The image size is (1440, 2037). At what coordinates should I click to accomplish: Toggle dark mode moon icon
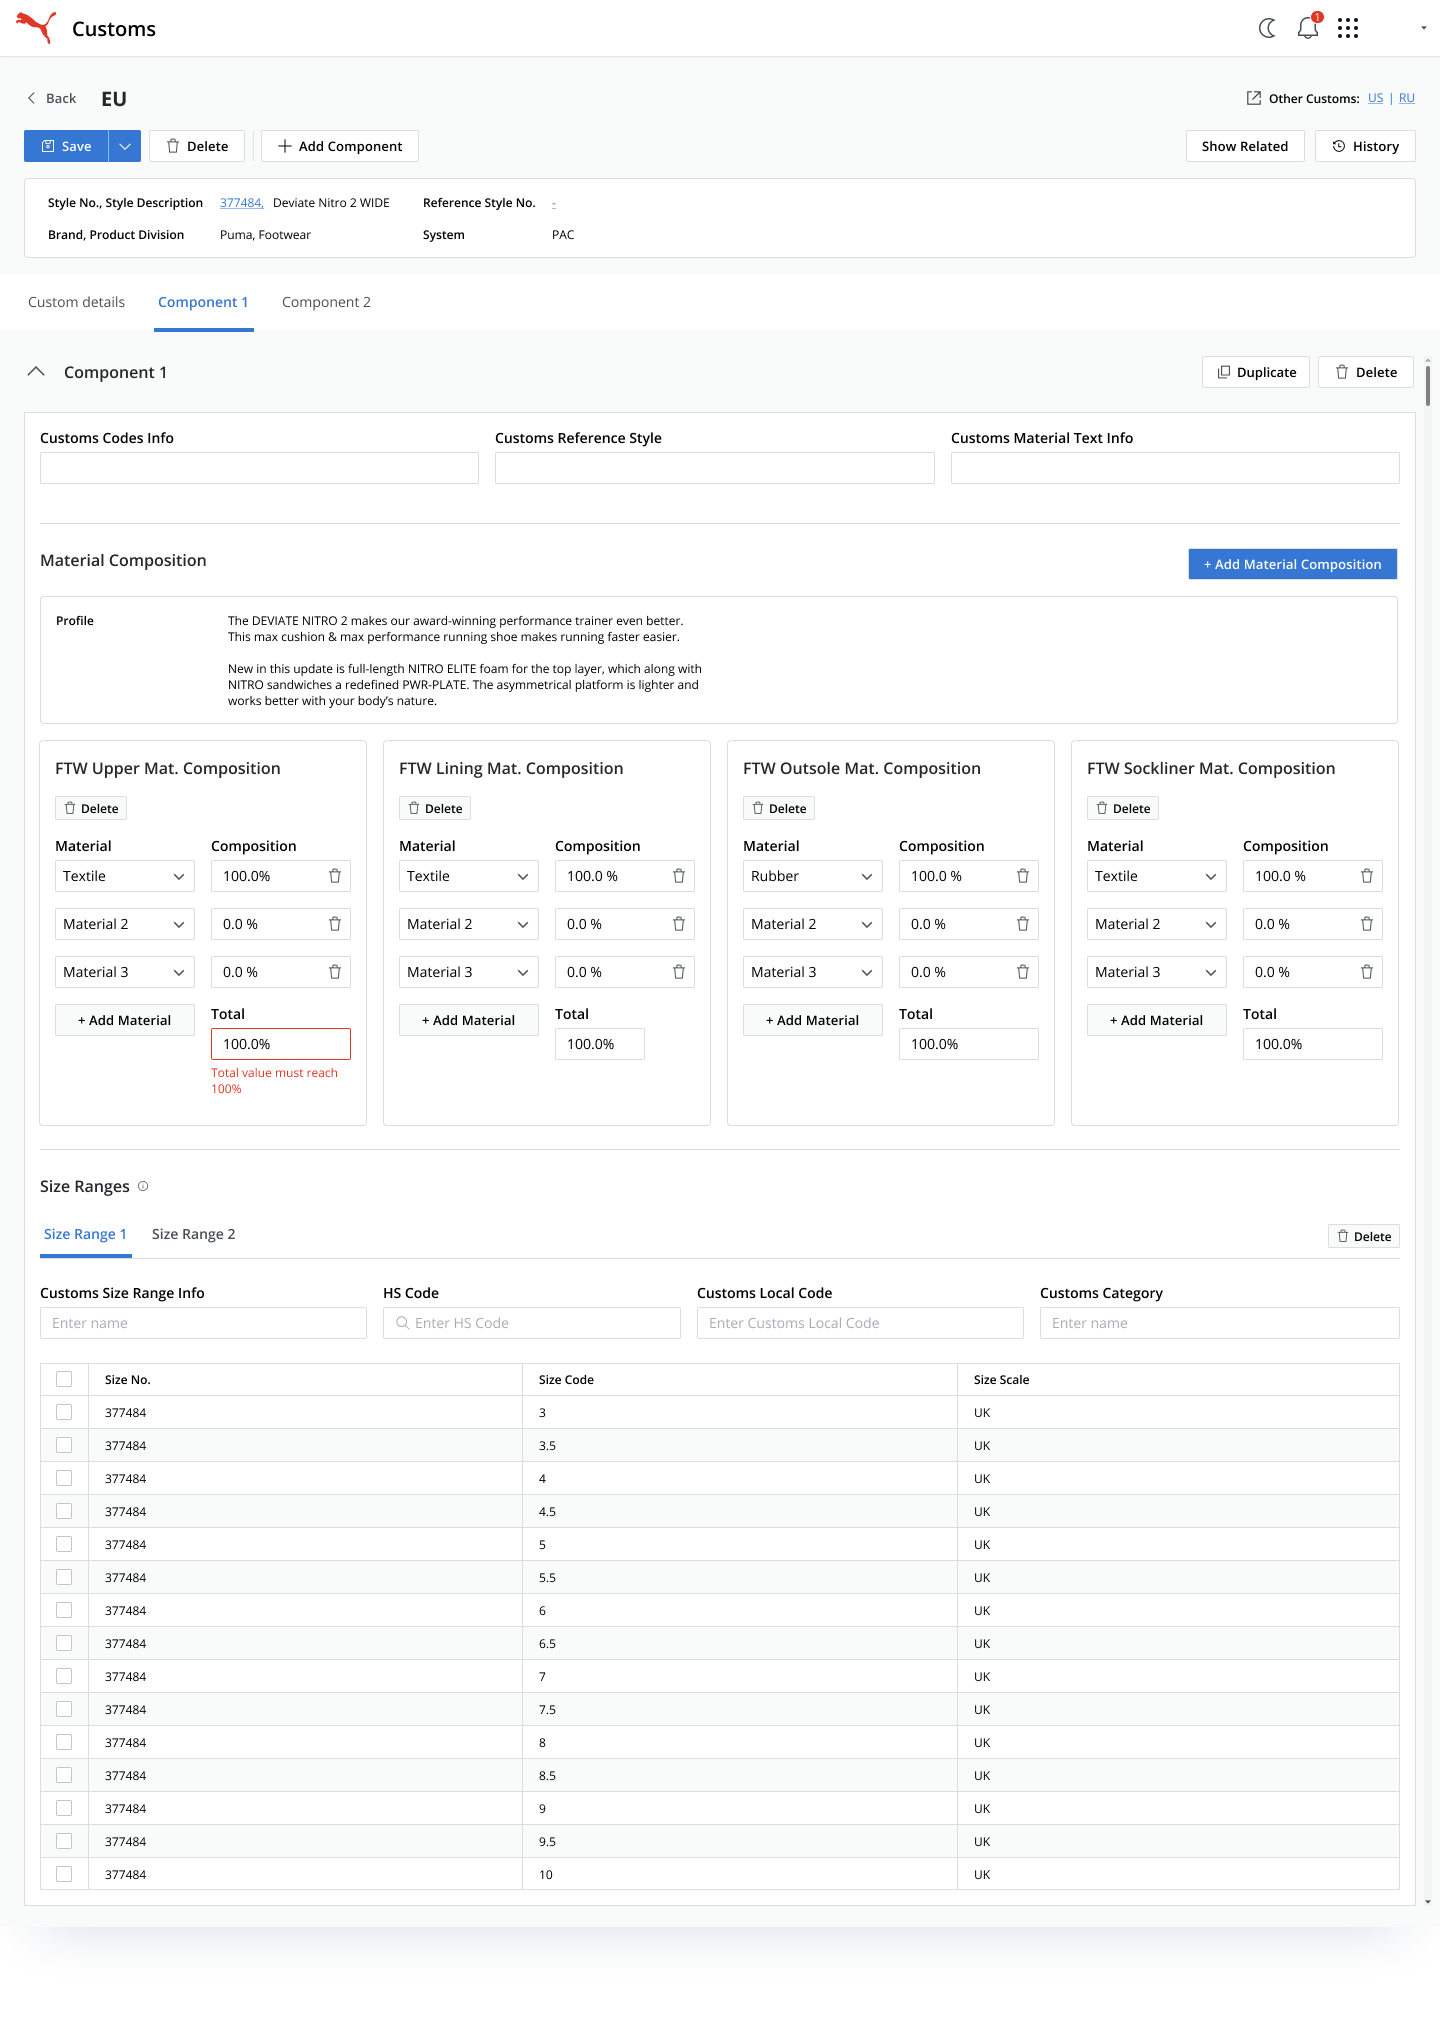click(1267, 28)
